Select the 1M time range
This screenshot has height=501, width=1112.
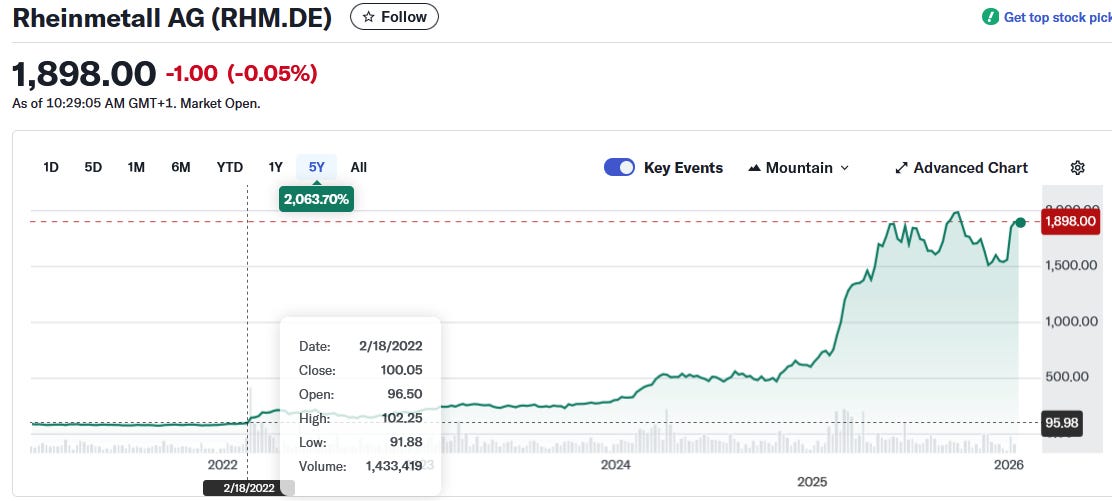[x=136, y=167]
